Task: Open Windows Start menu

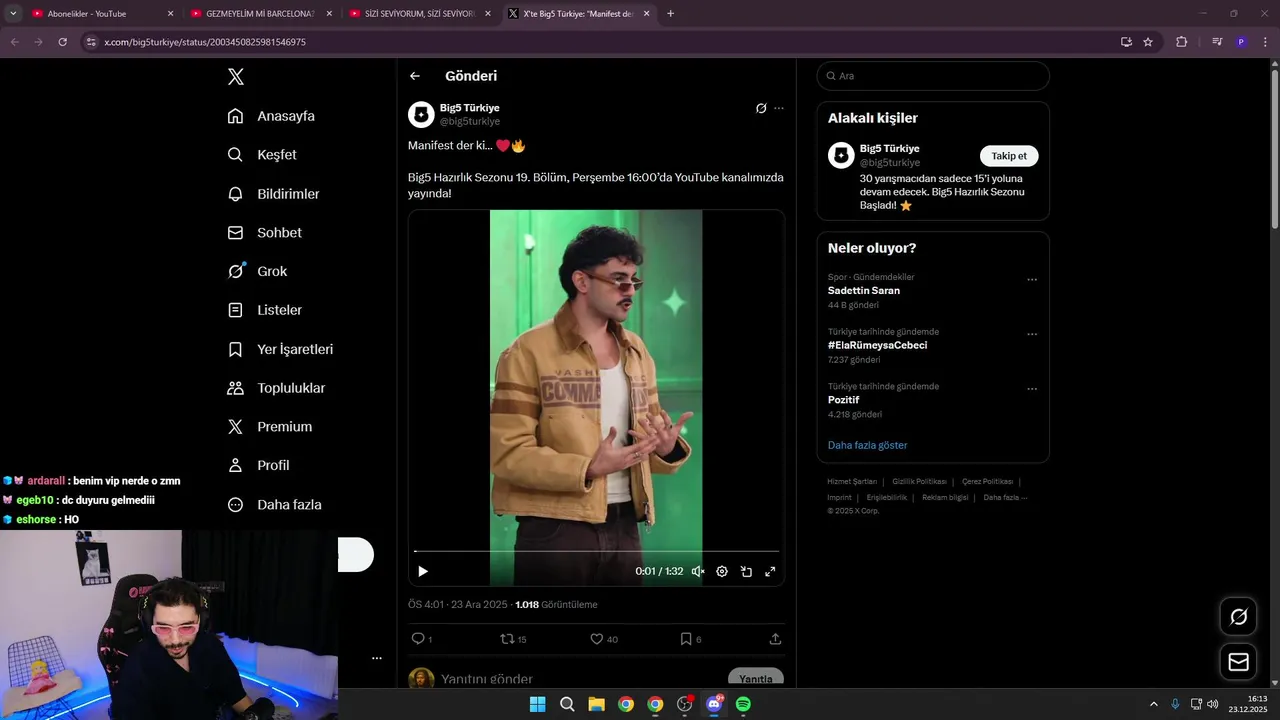Action: click(537, 704)
